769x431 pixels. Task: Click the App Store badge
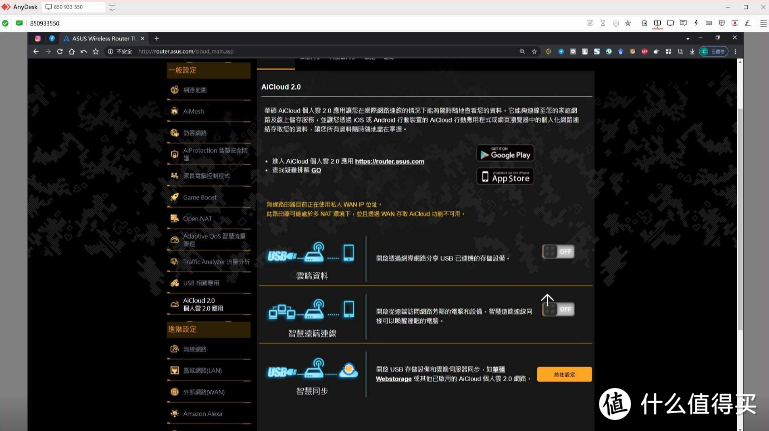pos(505,177)
